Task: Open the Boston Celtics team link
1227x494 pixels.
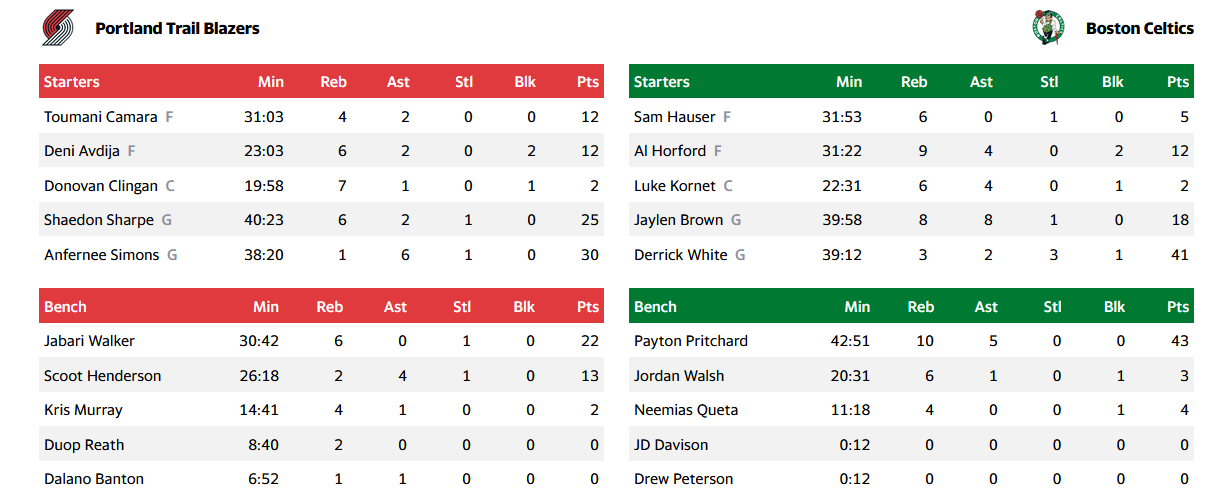Action: click(x=1139, y=28)
